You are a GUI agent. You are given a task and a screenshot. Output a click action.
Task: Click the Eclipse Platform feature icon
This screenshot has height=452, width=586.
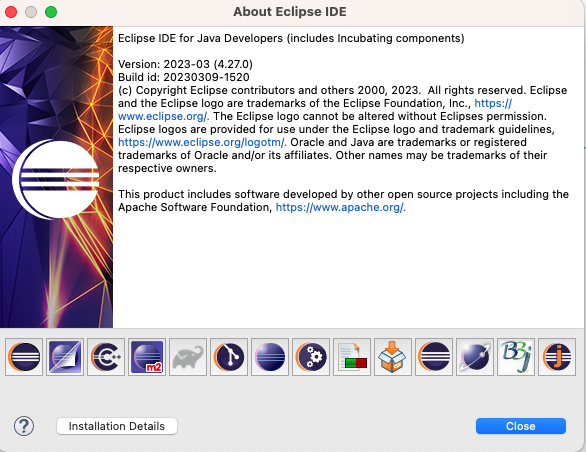tap(24, 357)
